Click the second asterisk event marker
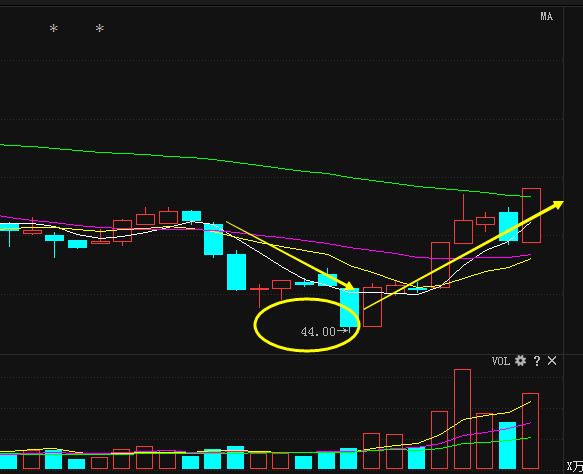Viewport: 583px width, 474px height. [x=100, y=28]
